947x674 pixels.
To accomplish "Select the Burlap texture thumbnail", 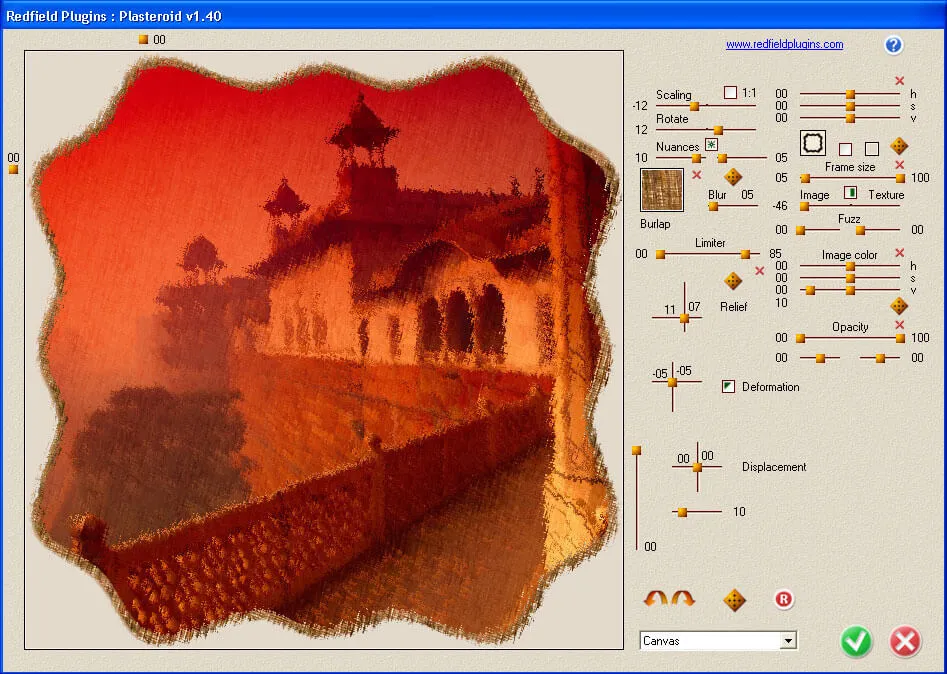I will 662,190.
